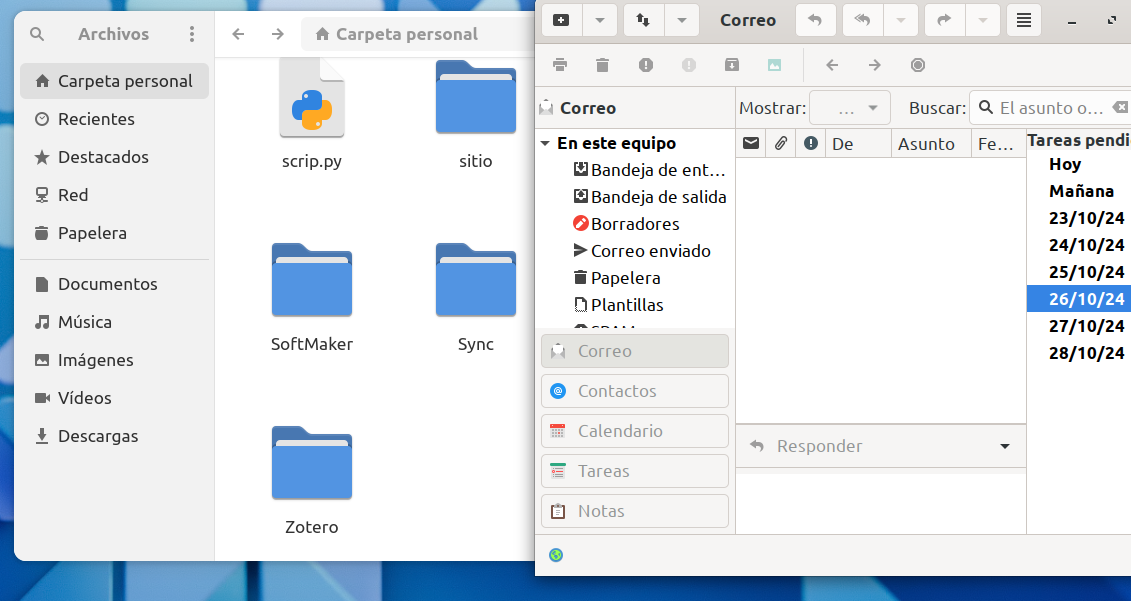Image resolution: width=1131 pixels, height=601 pixels.
Task: Click the load images icon in toolbar
Action: click(774, 65)
